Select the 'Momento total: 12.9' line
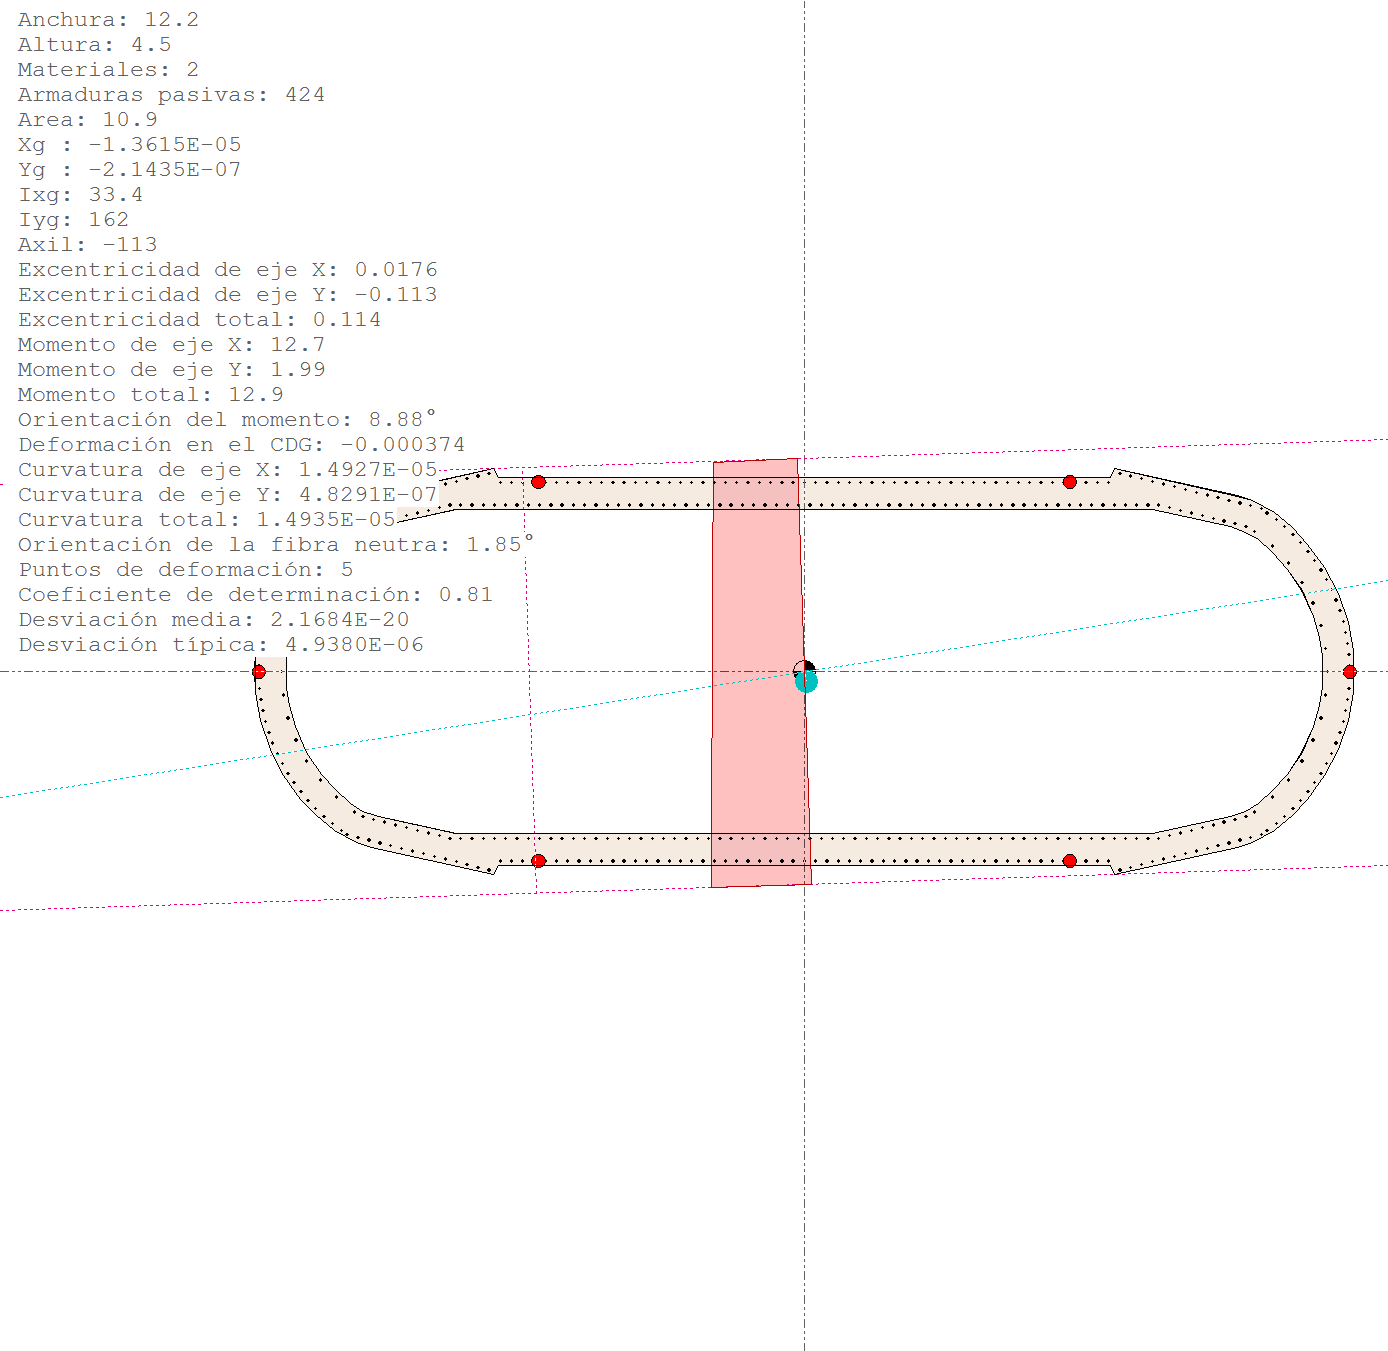The height and width of the screenshot is (1351, 1388). pyautogui.click(x=150, y=395)
